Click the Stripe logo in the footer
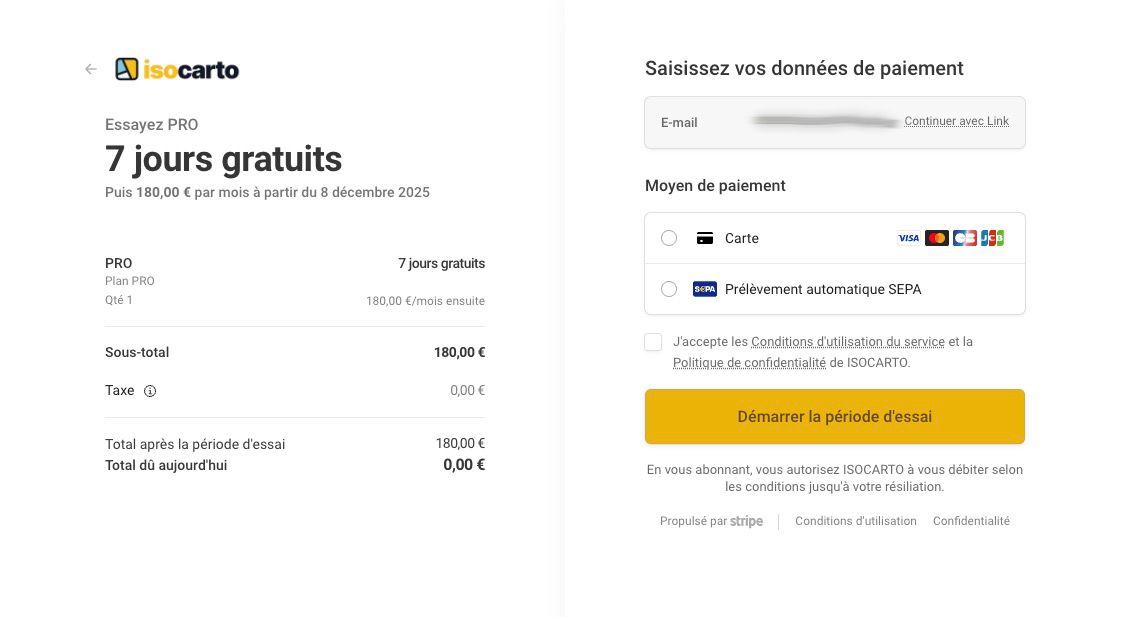This screenshot has width=1134, height=617. [746, 520]
